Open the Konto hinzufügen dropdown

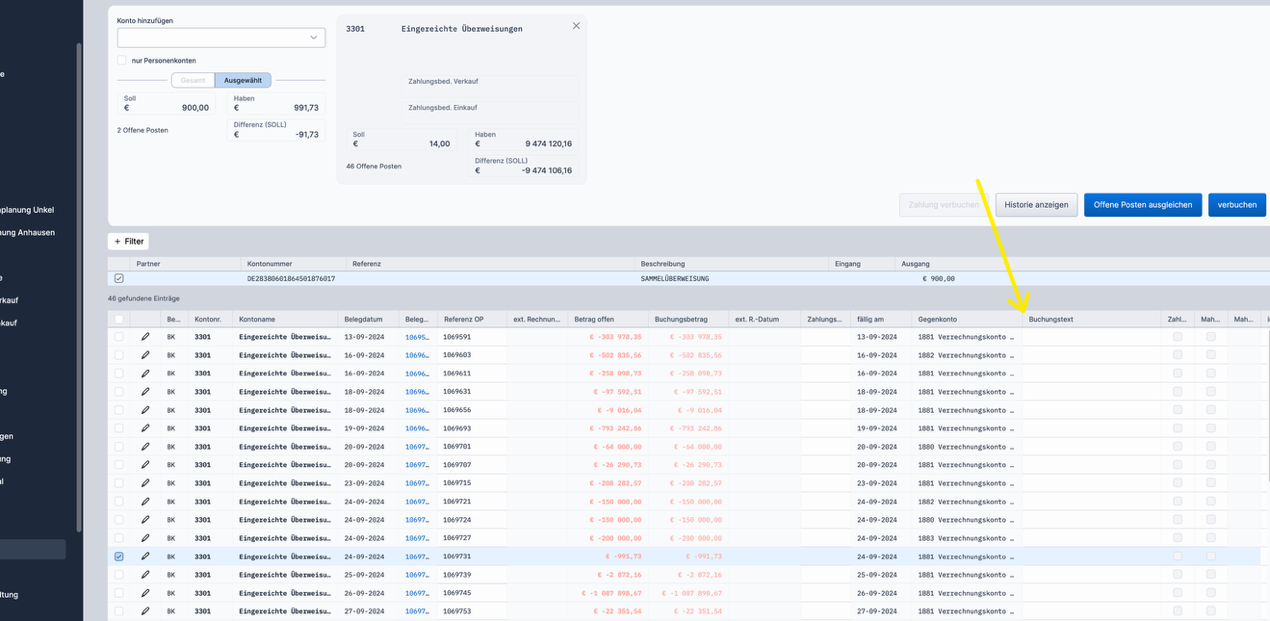point(221,38)
